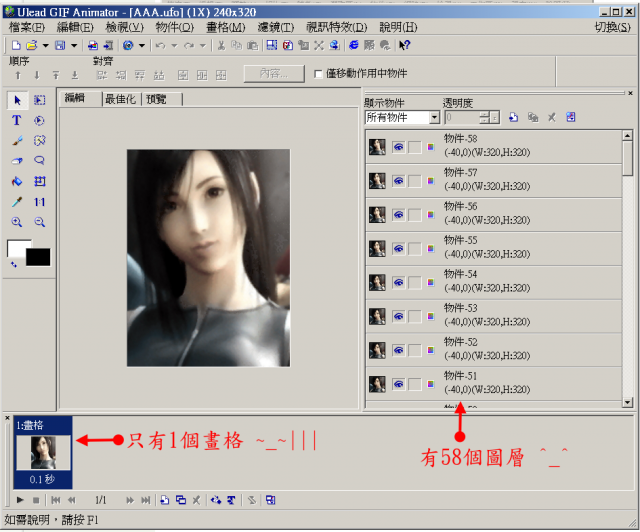Click the Internet Explorer preview icon

[x=354, y=45]
